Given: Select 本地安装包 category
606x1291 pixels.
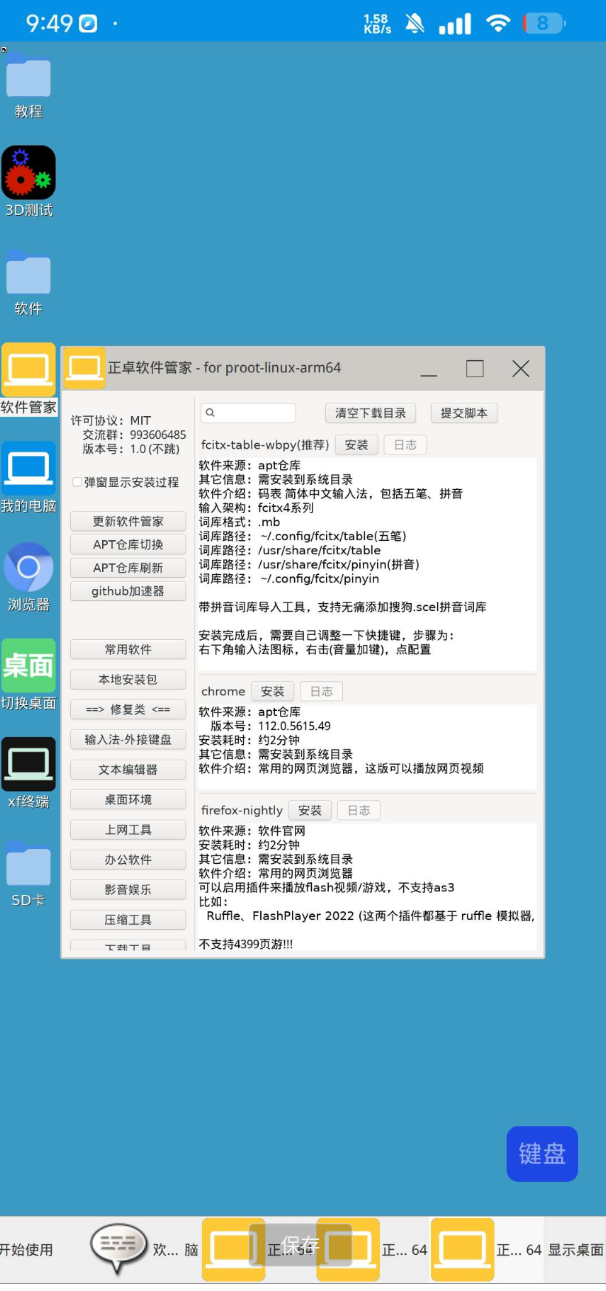Looking at the screenshot, I should tap(128, 679).
